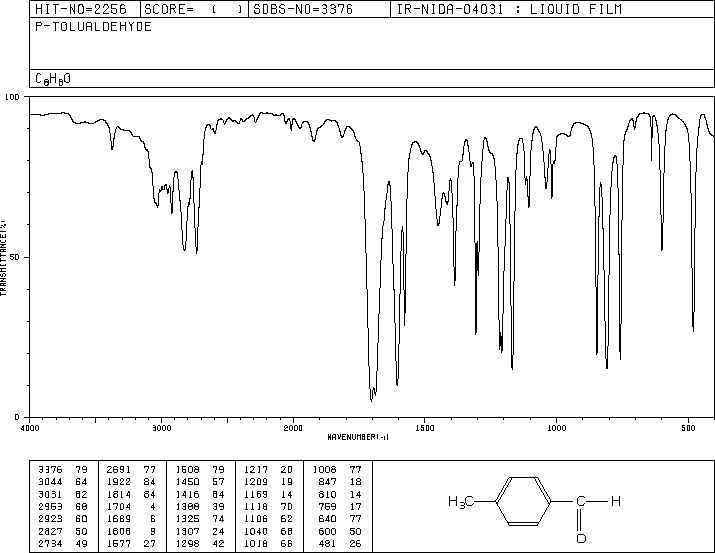The image size is (715, 553).
Task: Select the SCORE= header field
Action: point(193,9)
